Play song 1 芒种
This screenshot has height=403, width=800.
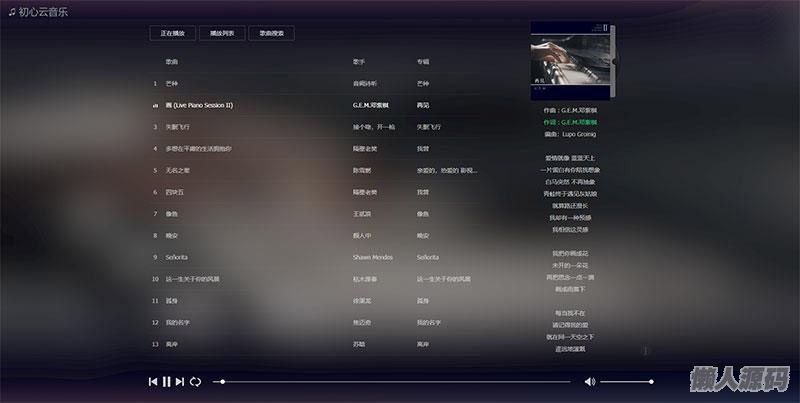click(172, 84)
